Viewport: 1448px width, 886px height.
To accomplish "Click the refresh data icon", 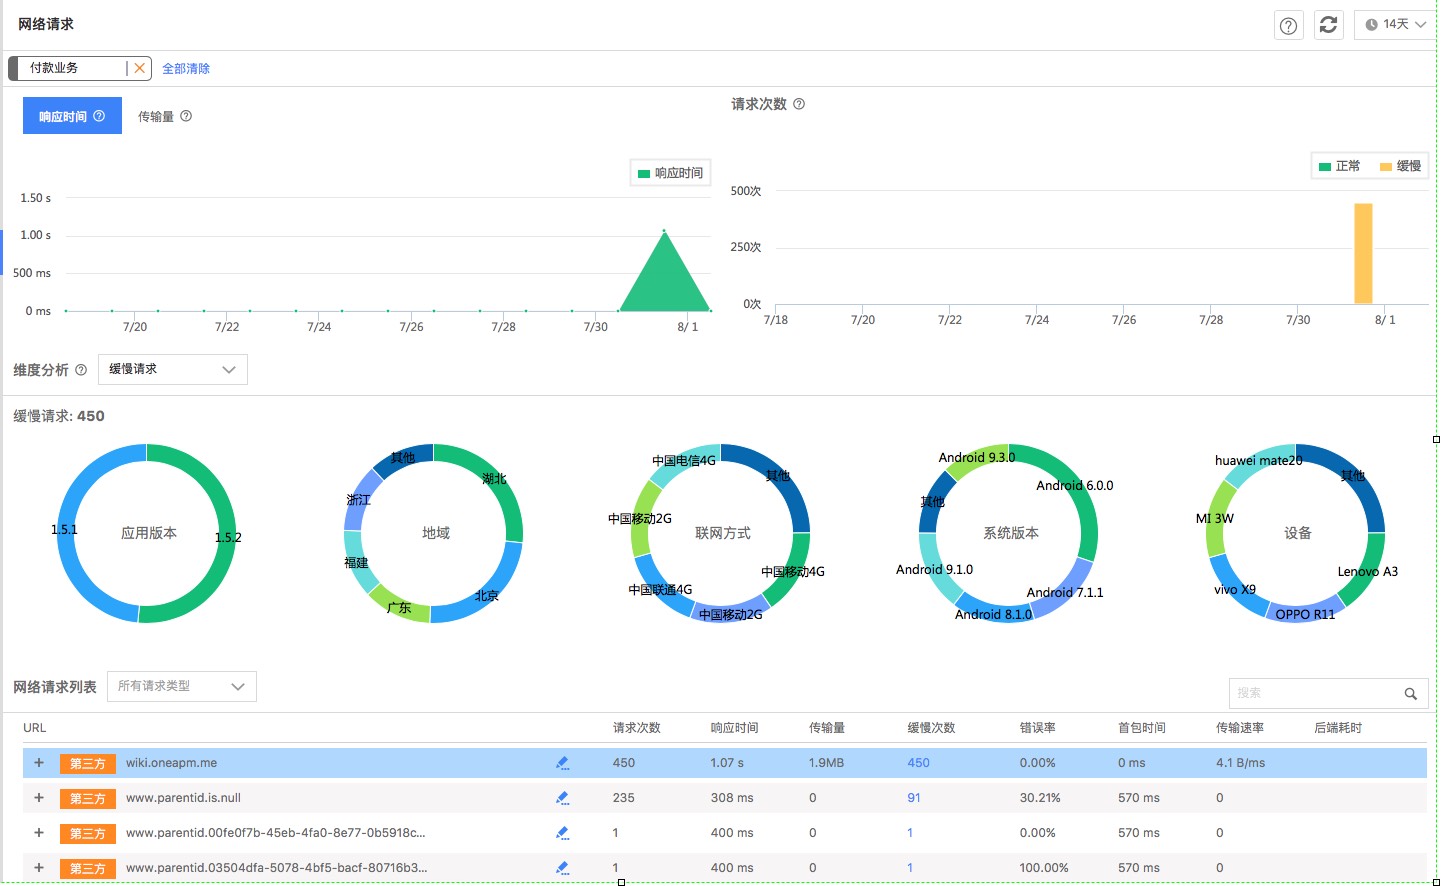I will tap(1328, 25).
